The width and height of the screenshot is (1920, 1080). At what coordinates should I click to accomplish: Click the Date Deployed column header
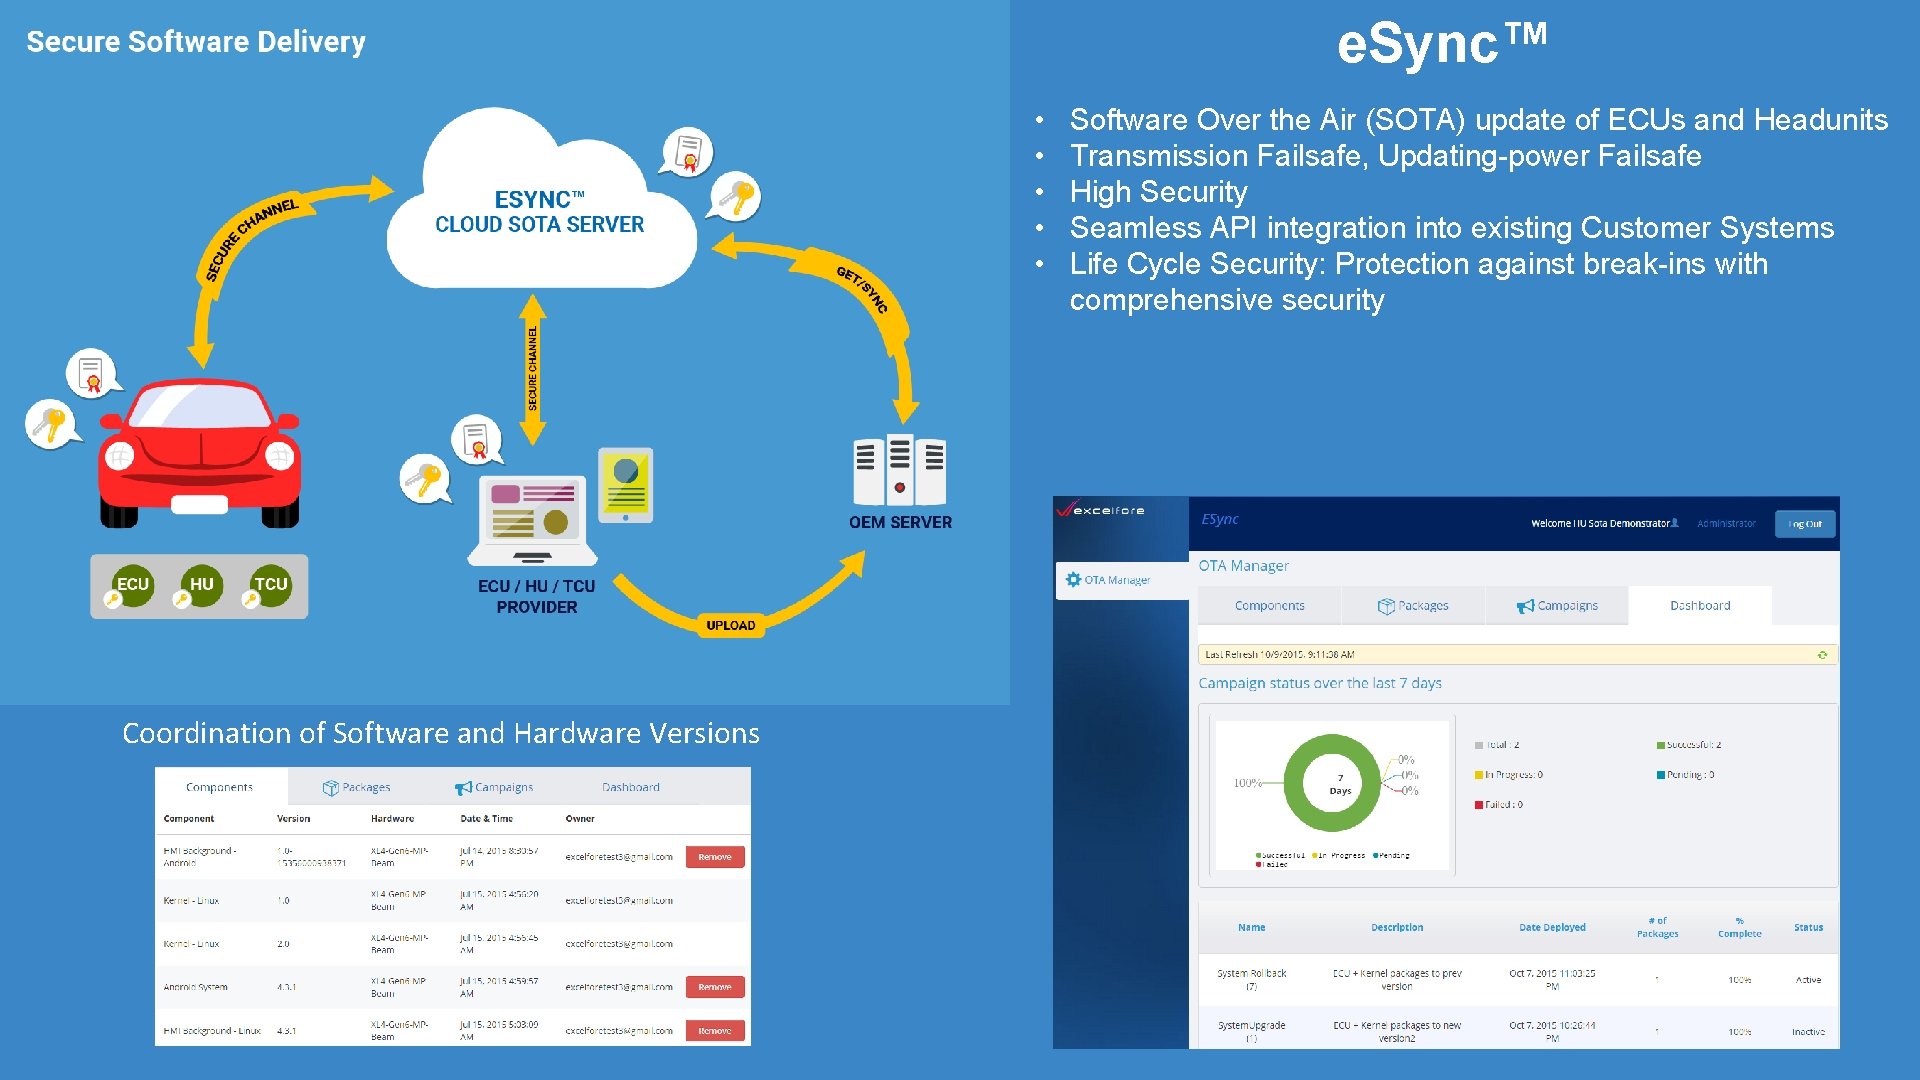tap(1552, 928)
